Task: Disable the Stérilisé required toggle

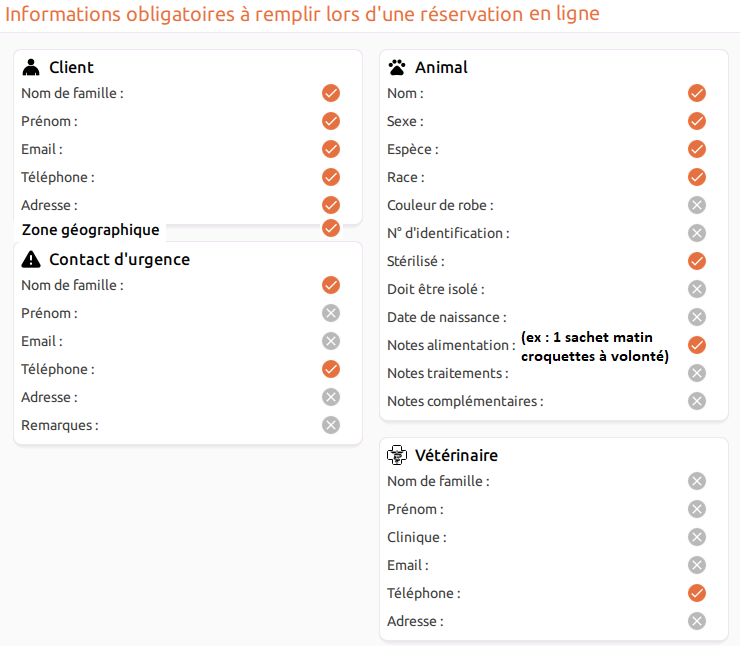Action: coord(697,261)
